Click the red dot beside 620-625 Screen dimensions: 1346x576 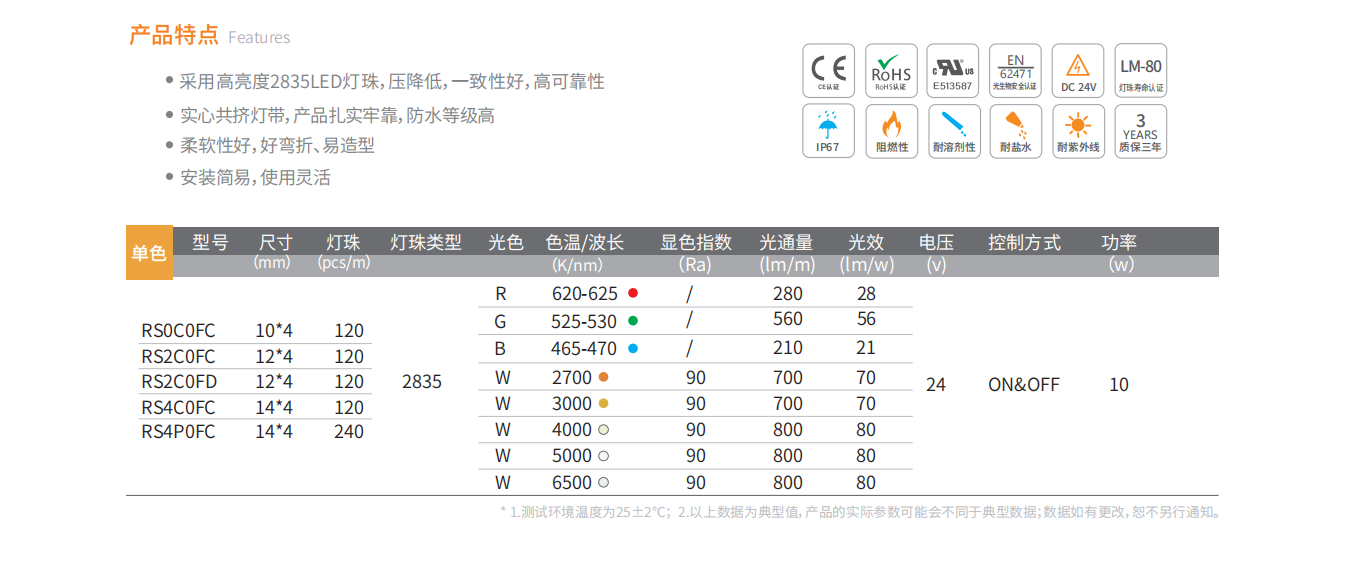[632, 294]
